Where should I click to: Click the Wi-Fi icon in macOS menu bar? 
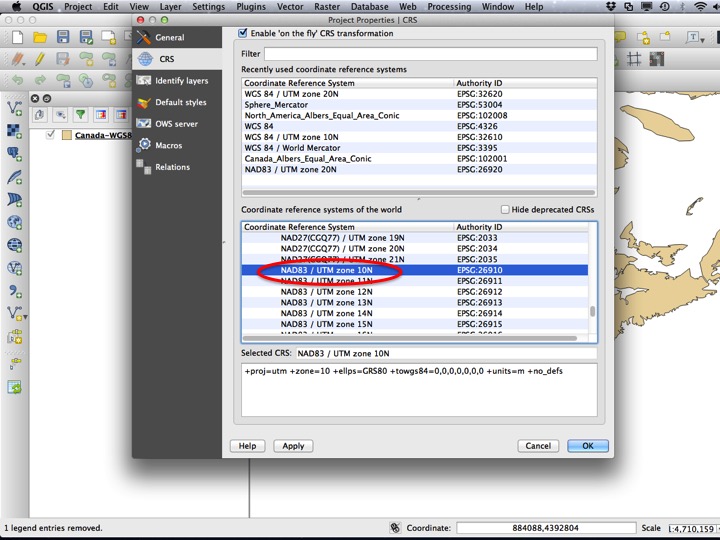pyautogui.click(x=700, y=6)
